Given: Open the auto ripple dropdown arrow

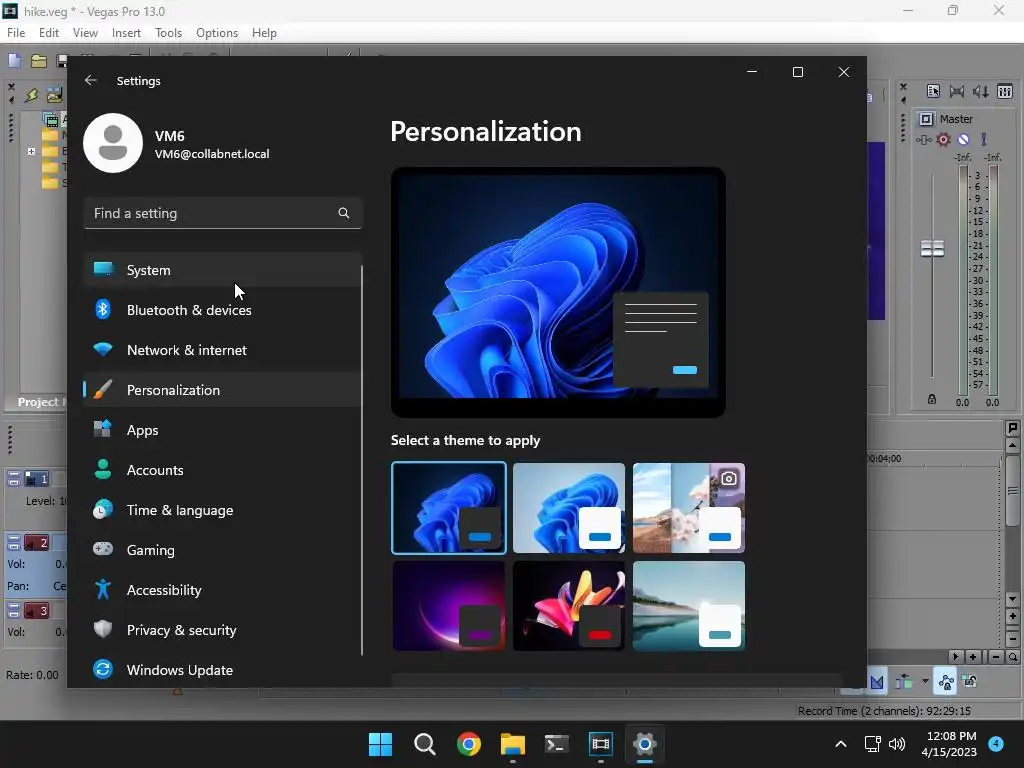Looking at the screenshot, I should pos(925,682).
